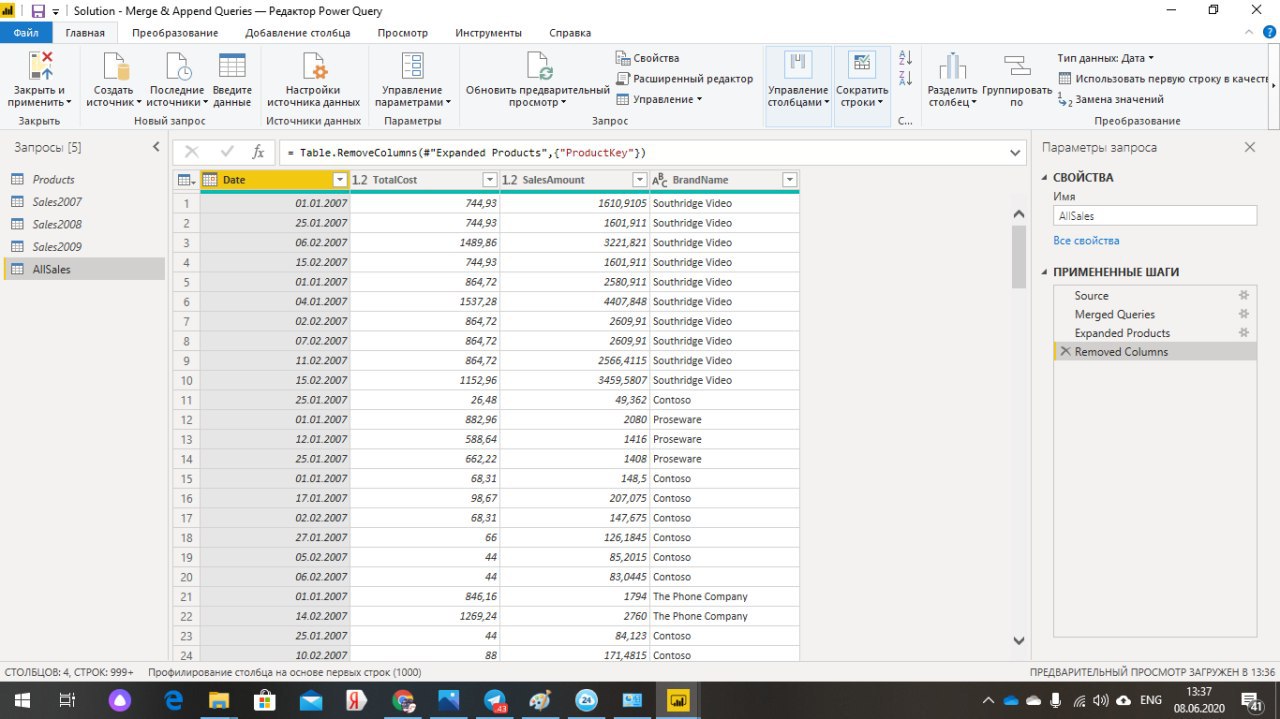Open the Date column filter dropdown
This screenshot has height=719, width=1280.
click(x=340, y=180)
